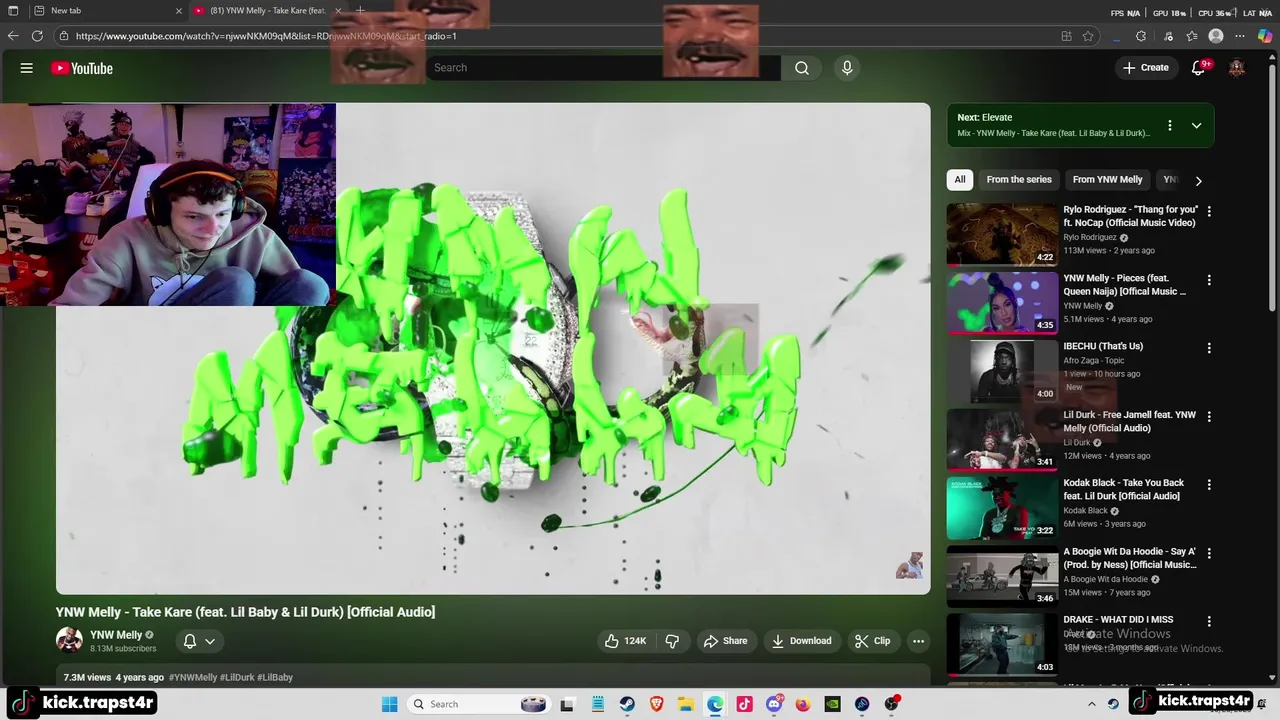Open options menu for YNW Melly Pieces video
The height and width of the screenshot is (720, 1280).
1209,280
